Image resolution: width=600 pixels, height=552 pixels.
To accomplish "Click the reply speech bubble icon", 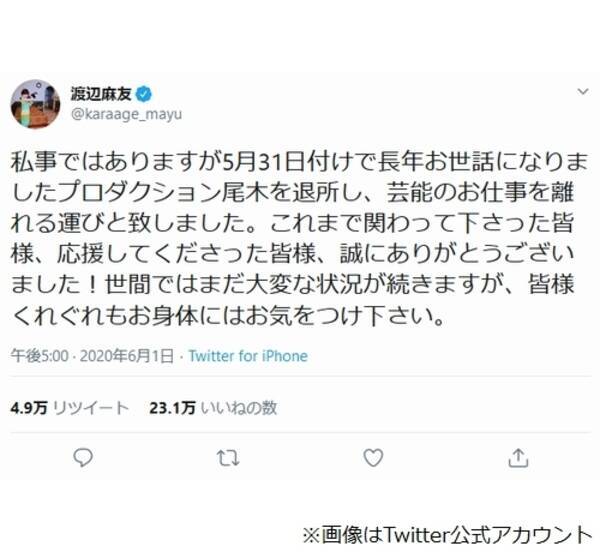I will point(85,457).
